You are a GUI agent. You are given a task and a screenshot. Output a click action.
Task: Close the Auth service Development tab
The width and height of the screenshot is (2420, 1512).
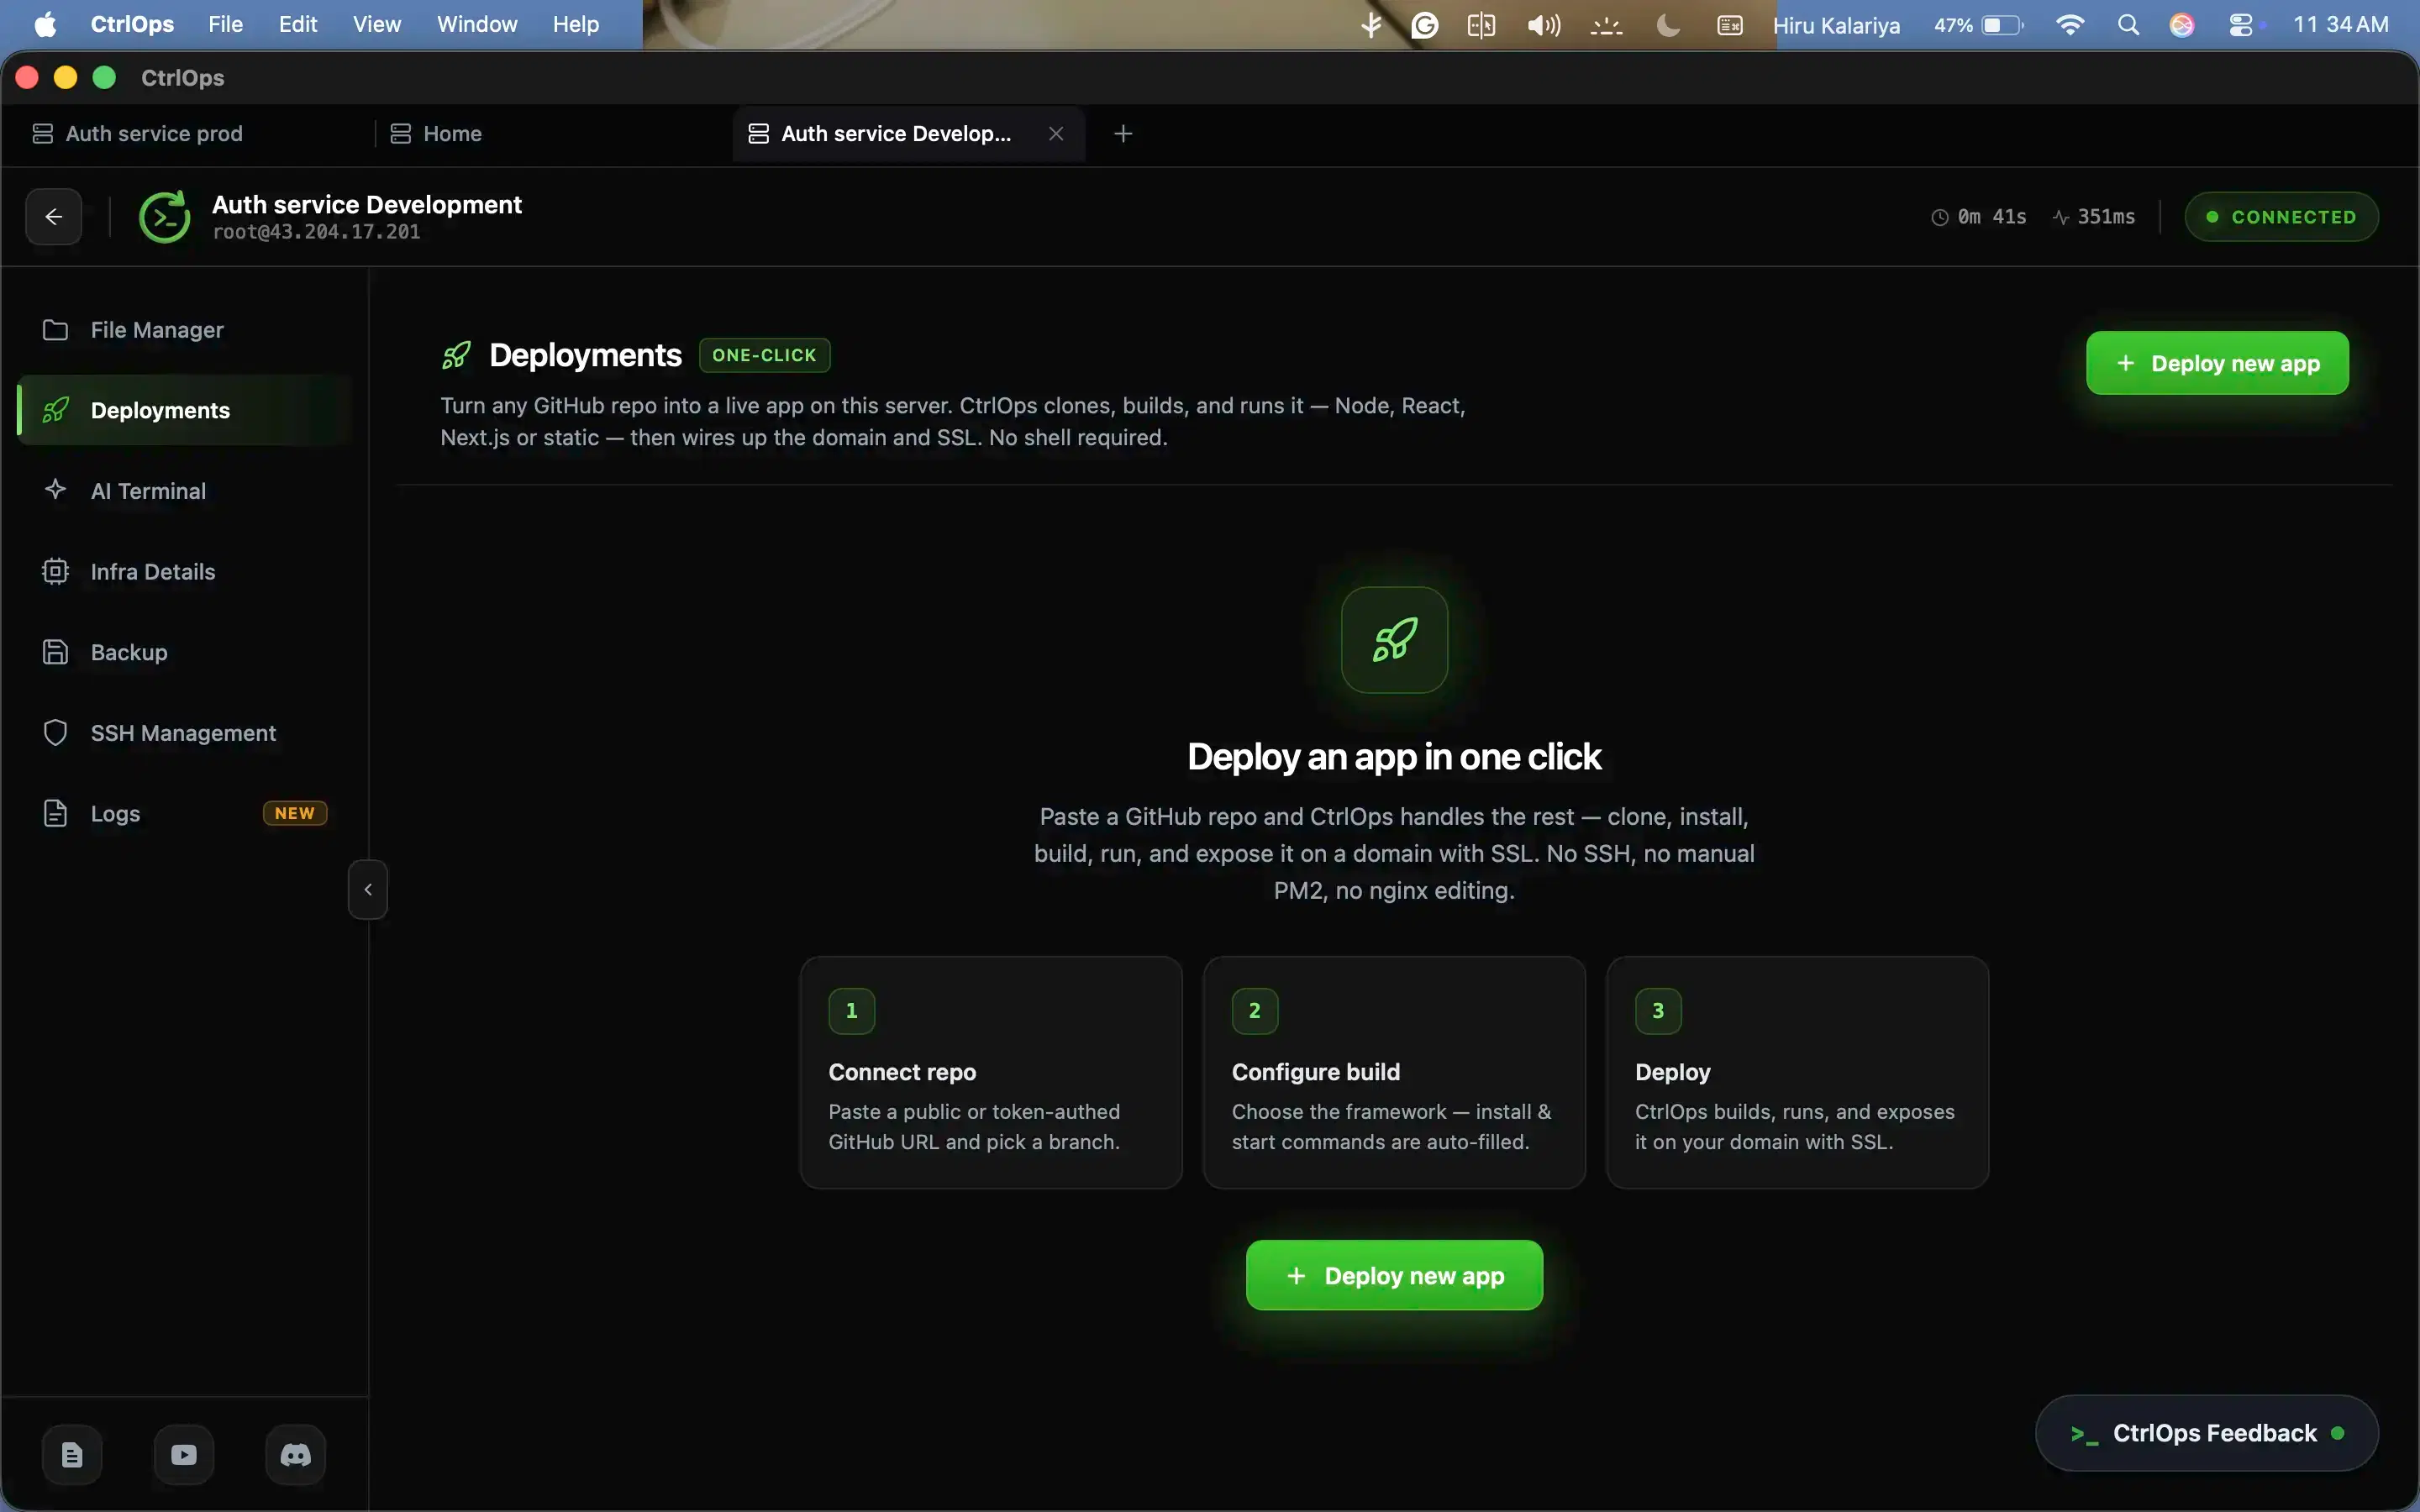point(1056,134)
